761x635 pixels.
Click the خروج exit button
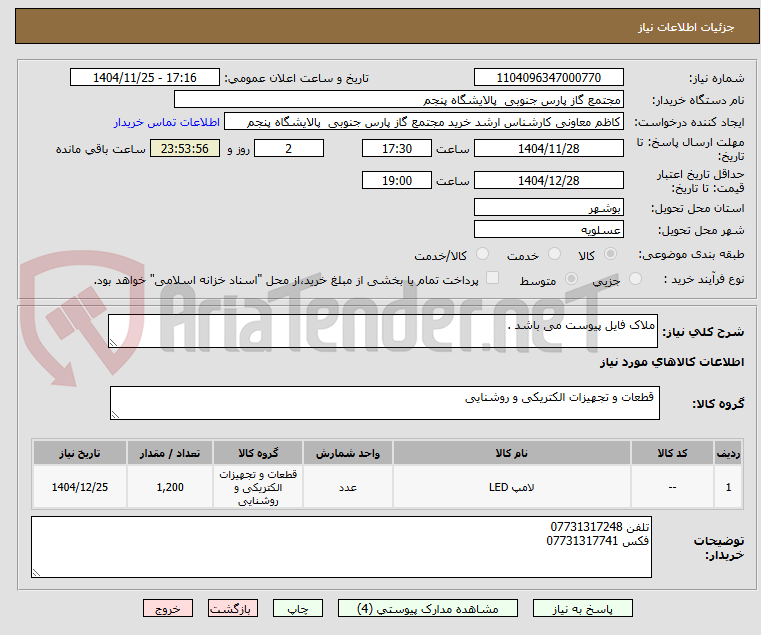coord(168,608)
